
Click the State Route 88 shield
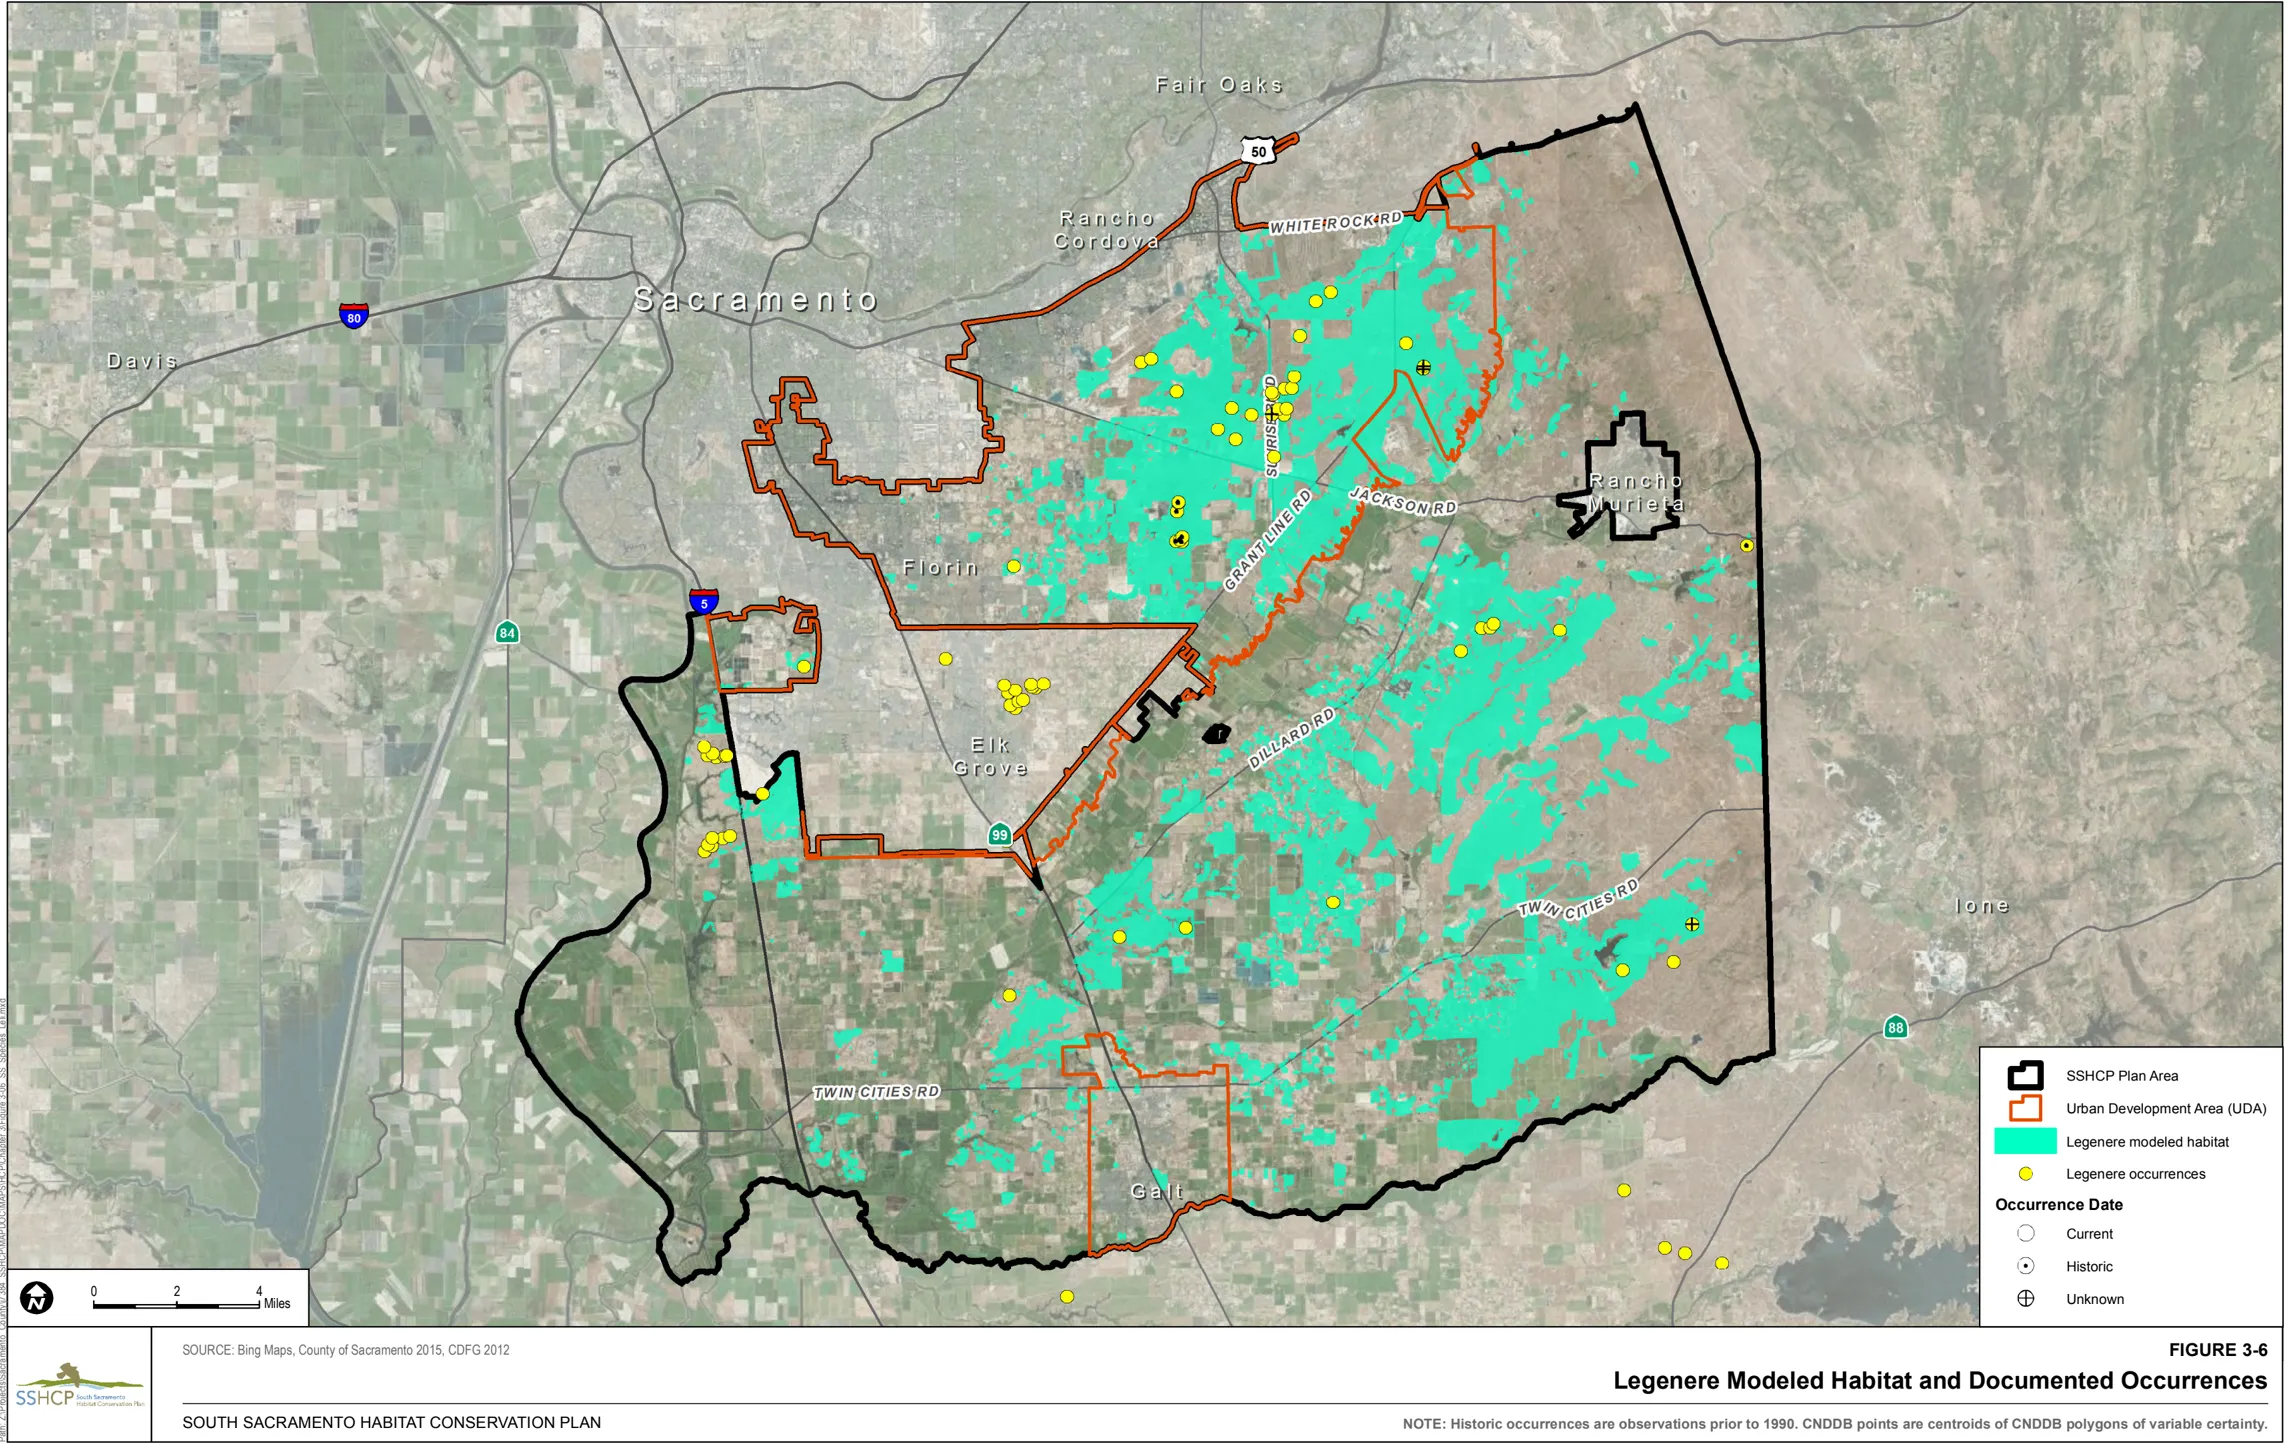[1895, 1027]
